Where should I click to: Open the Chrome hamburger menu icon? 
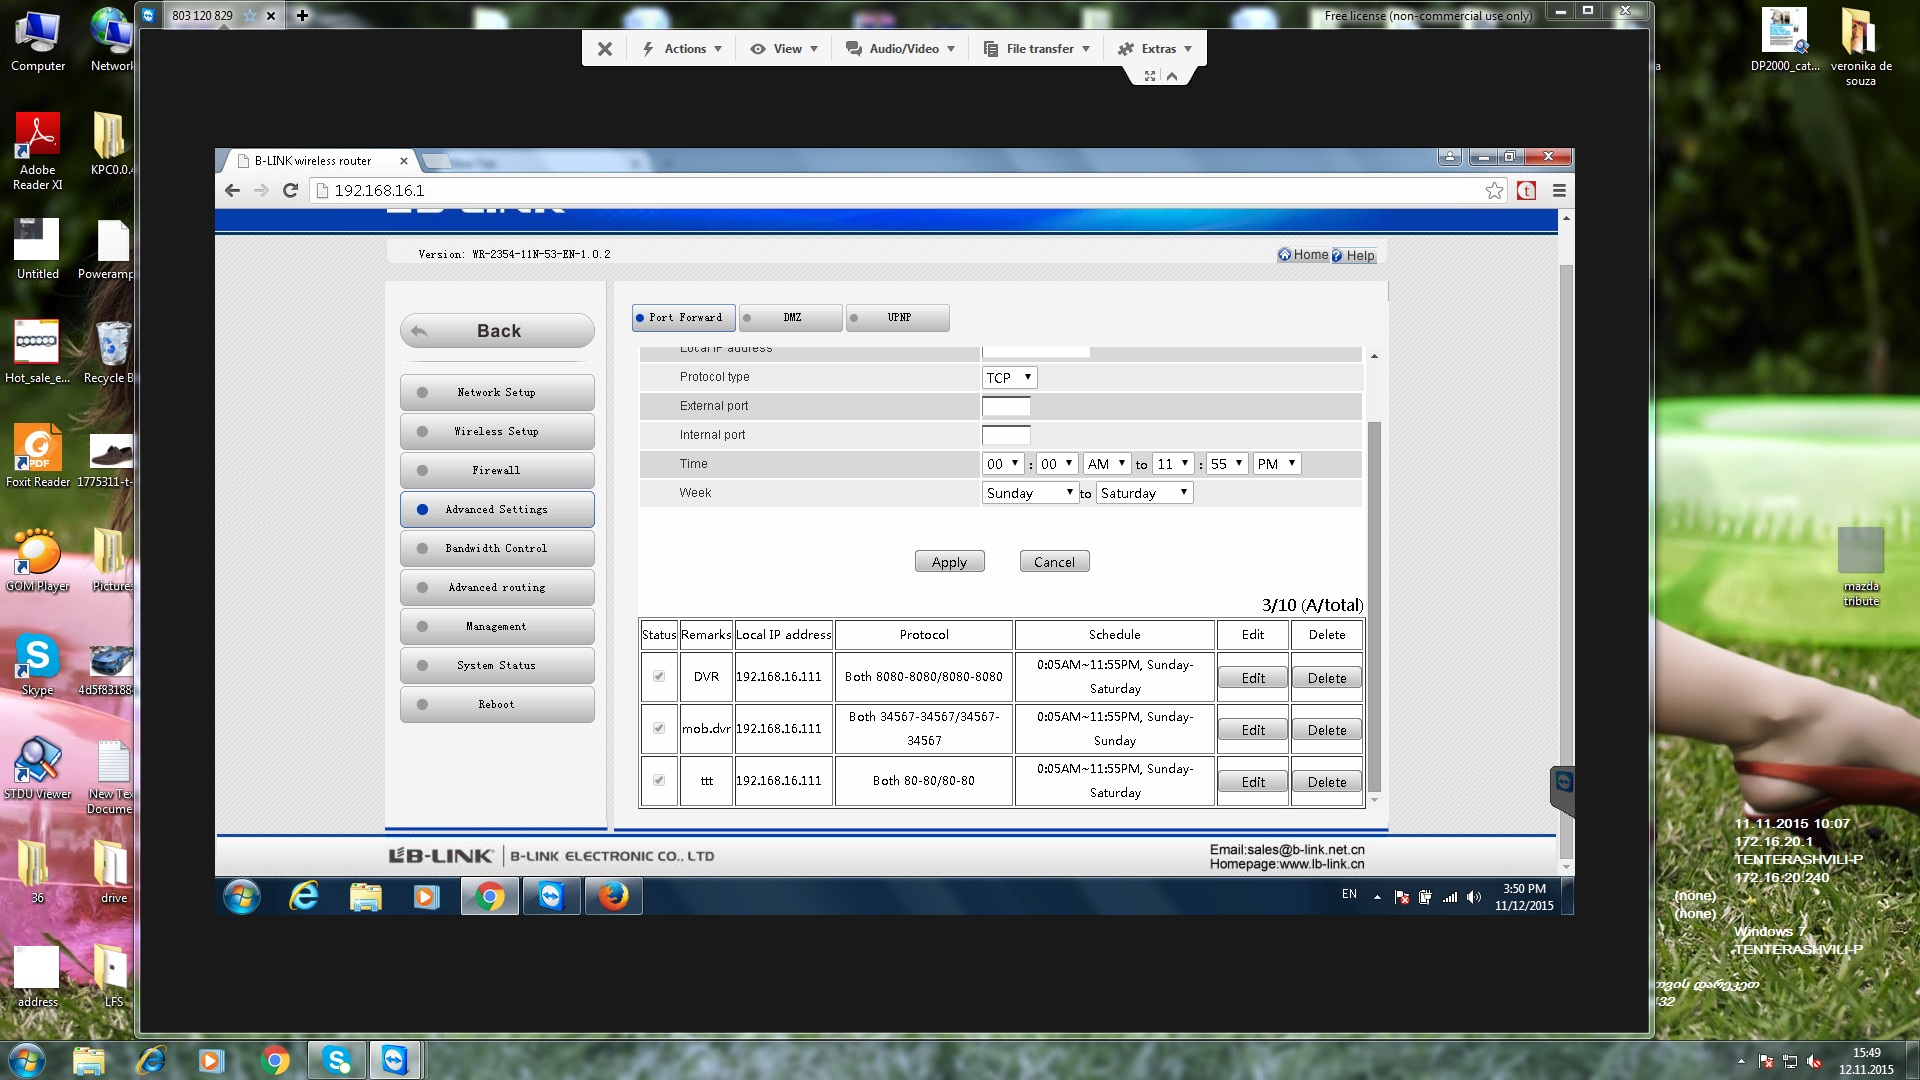coord(1558,190)
